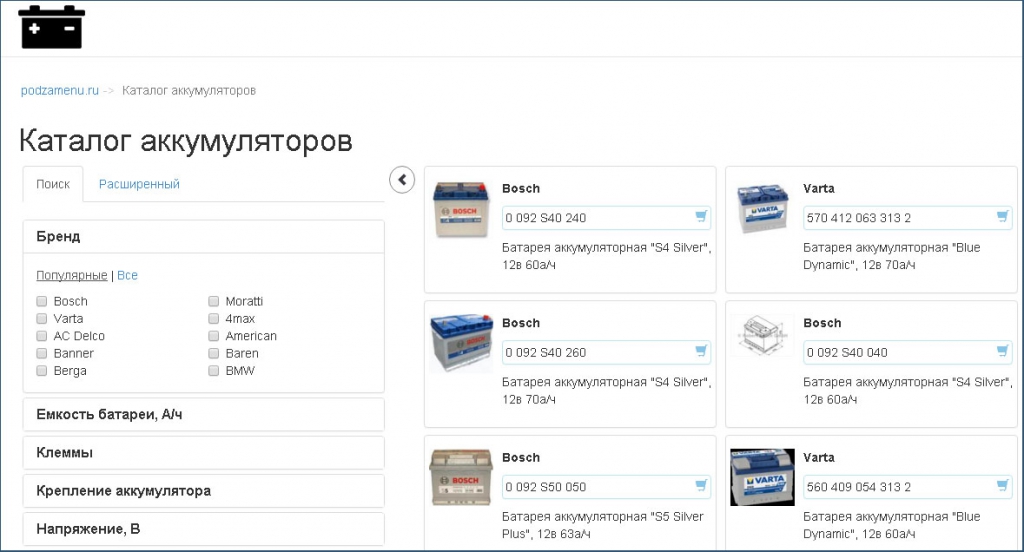
Task: Collapse filter panel with left arrow button
Action: coord(402,180)
